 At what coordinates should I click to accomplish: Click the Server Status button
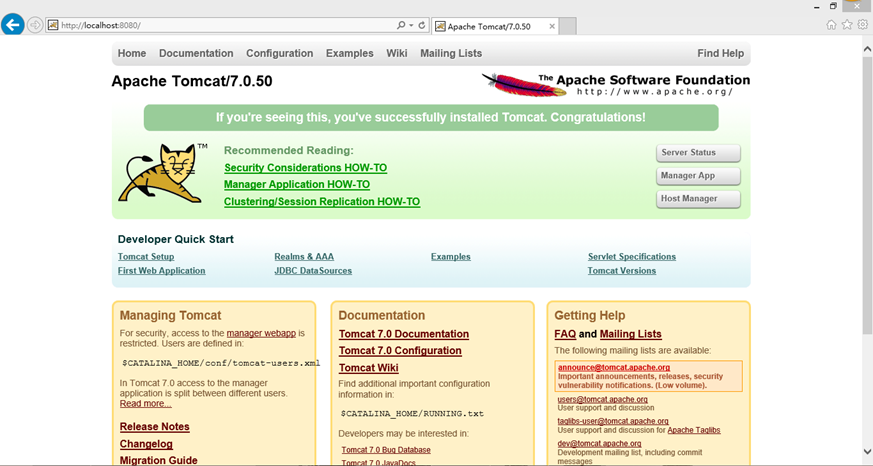tap(698, 153)
